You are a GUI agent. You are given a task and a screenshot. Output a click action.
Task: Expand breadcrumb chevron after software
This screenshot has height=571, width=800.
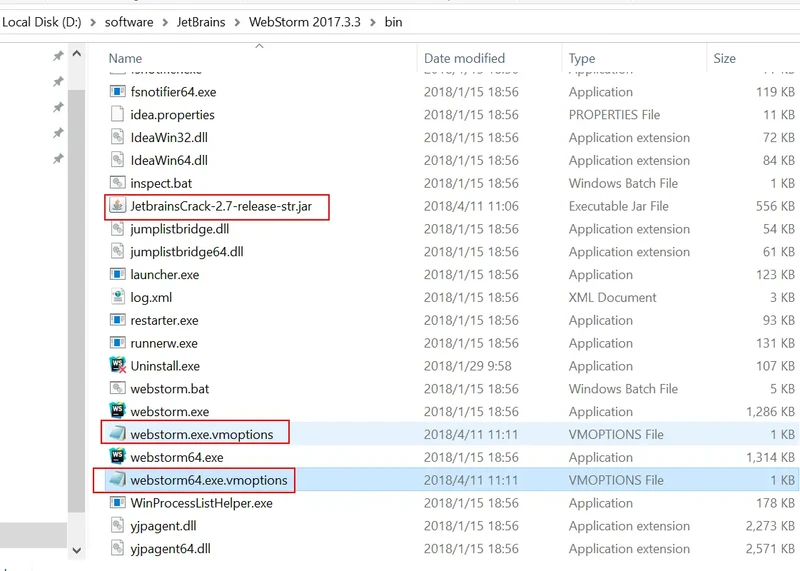click(x=164, y=22)
